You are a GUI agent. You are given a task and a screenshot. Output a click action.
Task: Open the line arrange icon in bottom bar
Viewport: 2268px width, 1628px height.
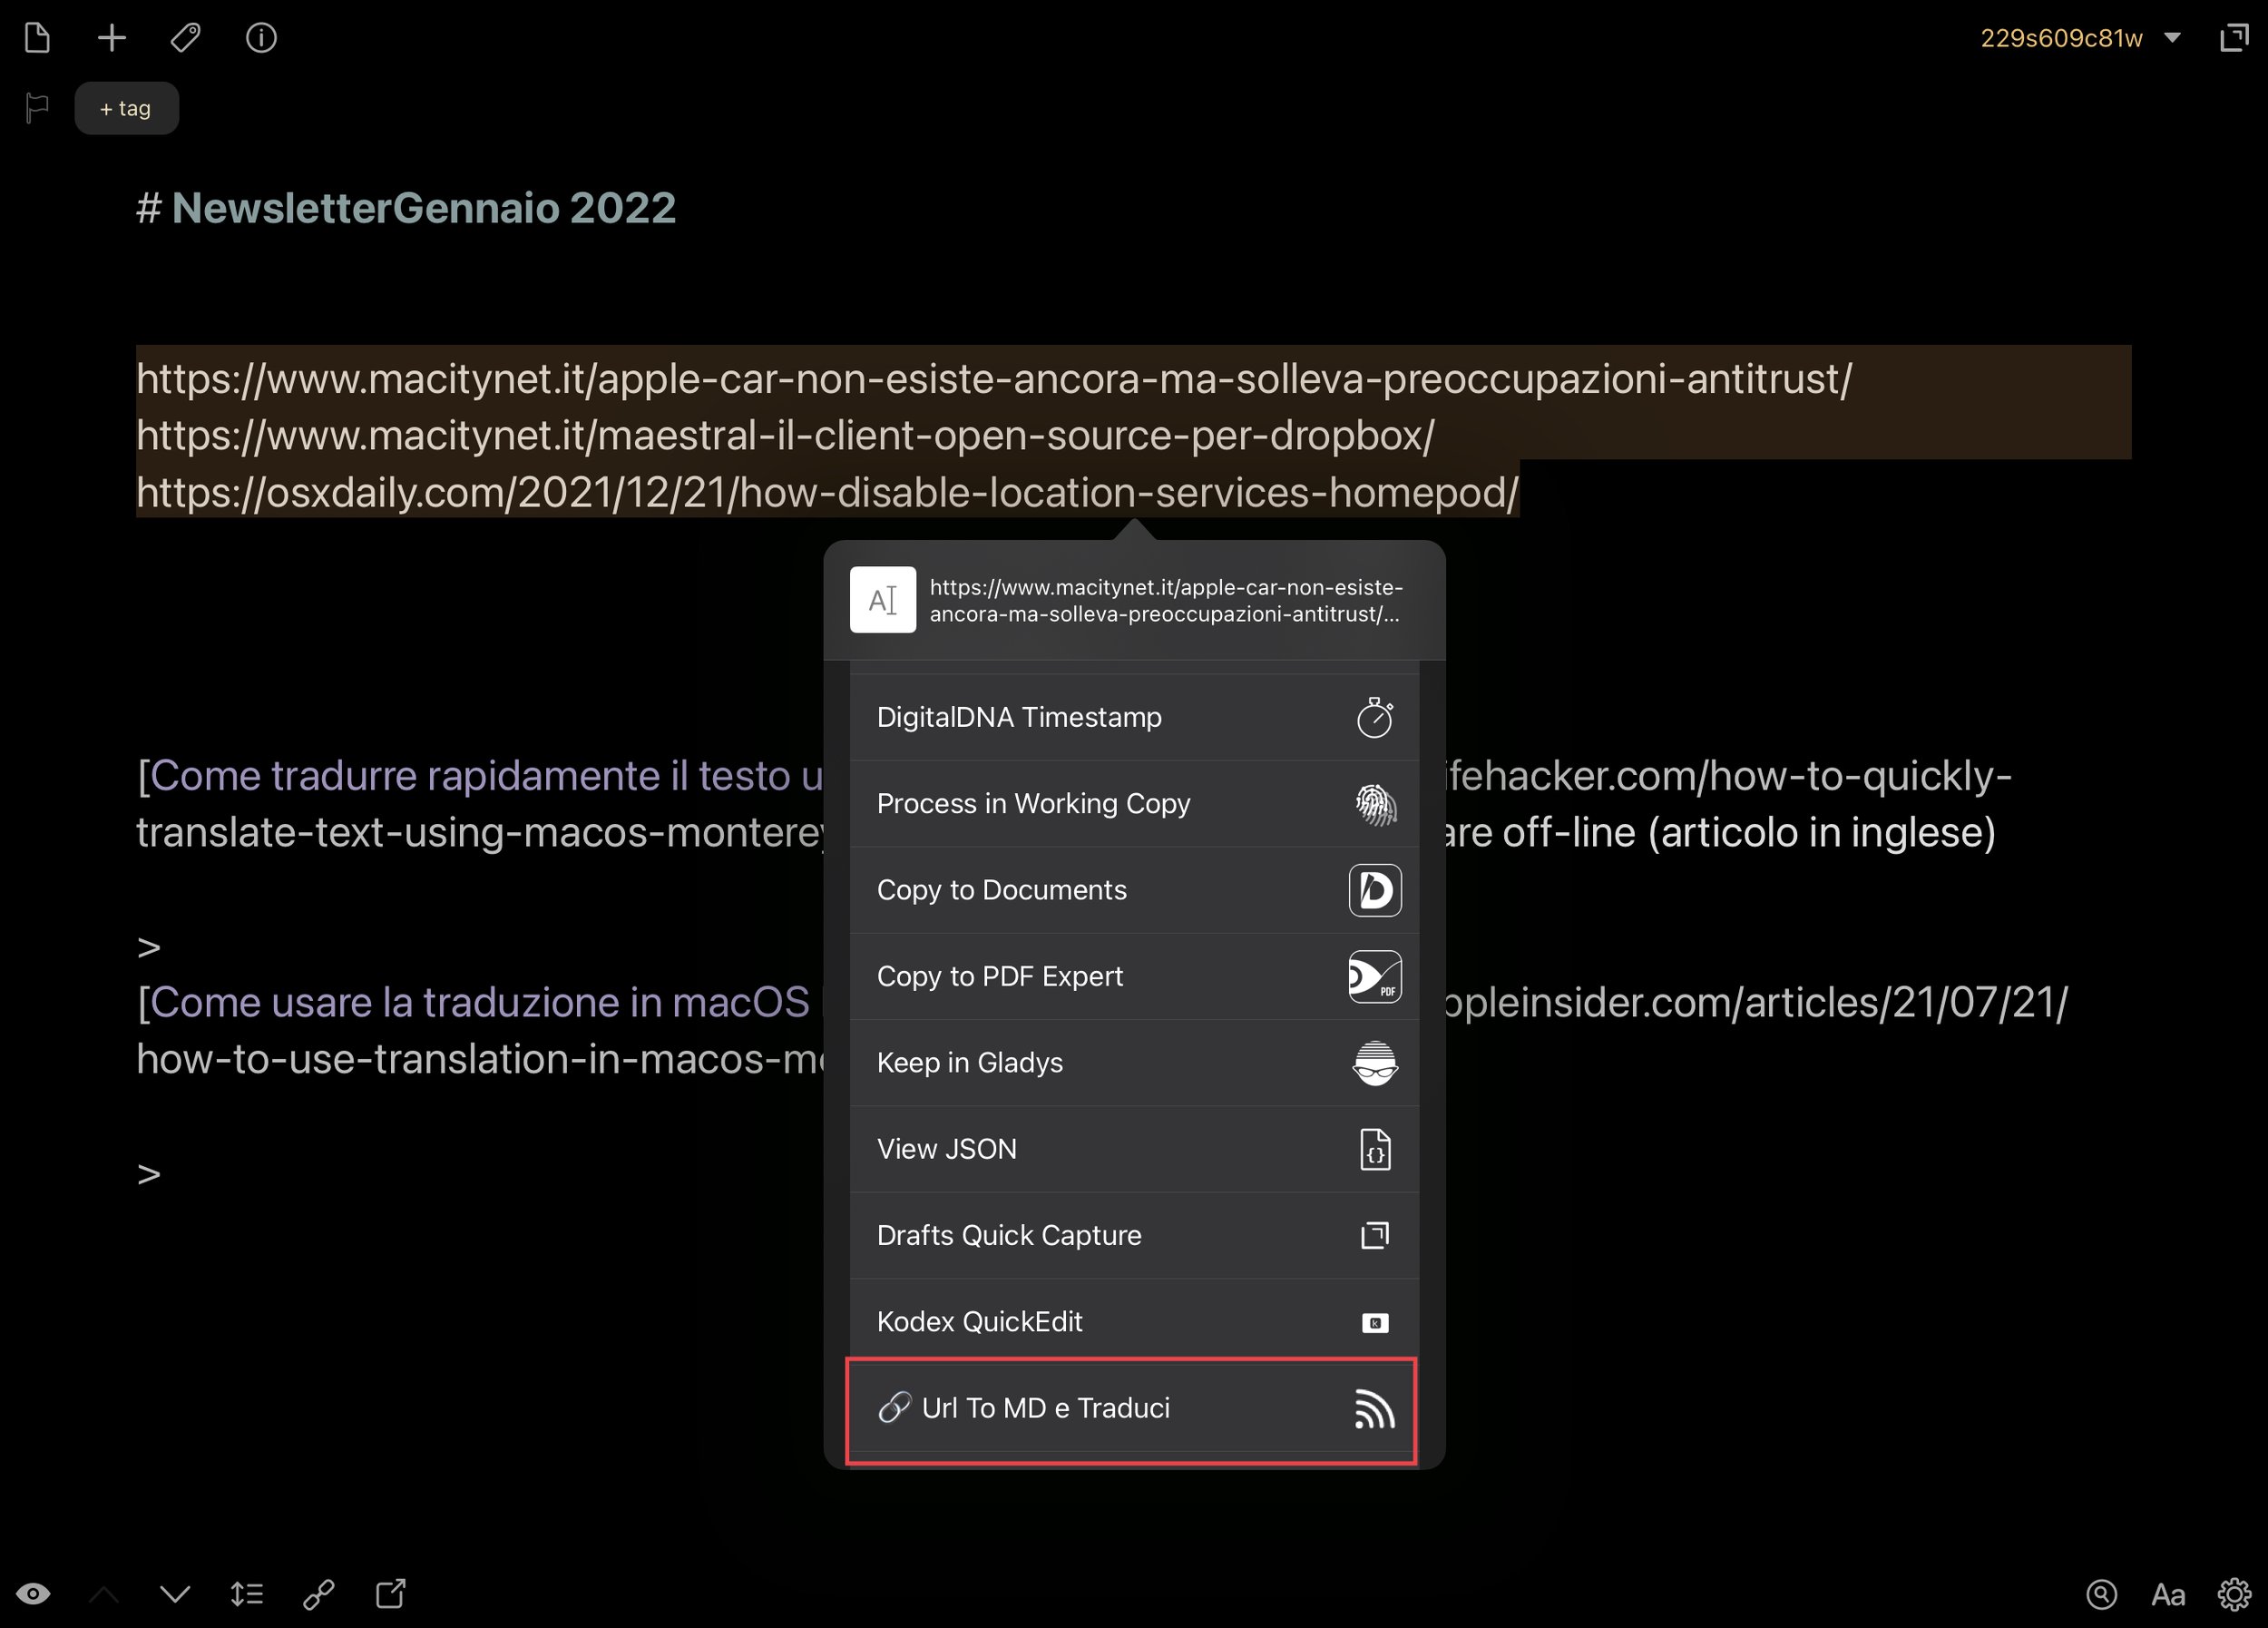click(x=247, y=1594)
